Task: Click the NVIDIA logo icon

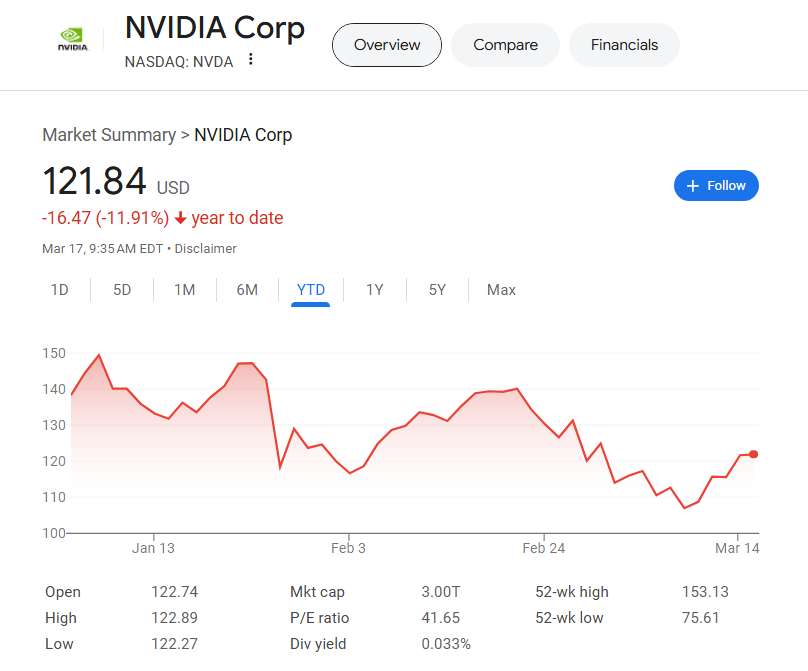Action: (71, 40)
